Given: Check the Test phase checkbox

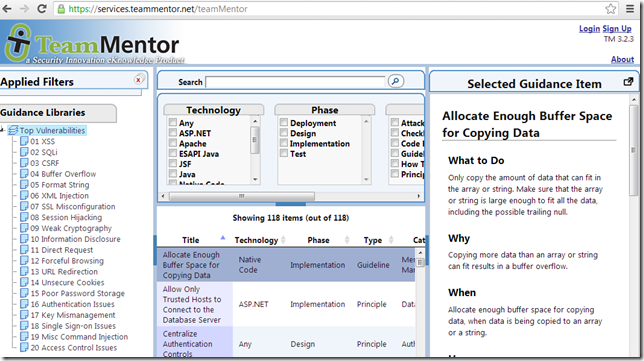Looking at the screenshot, I should click(284, 153).
